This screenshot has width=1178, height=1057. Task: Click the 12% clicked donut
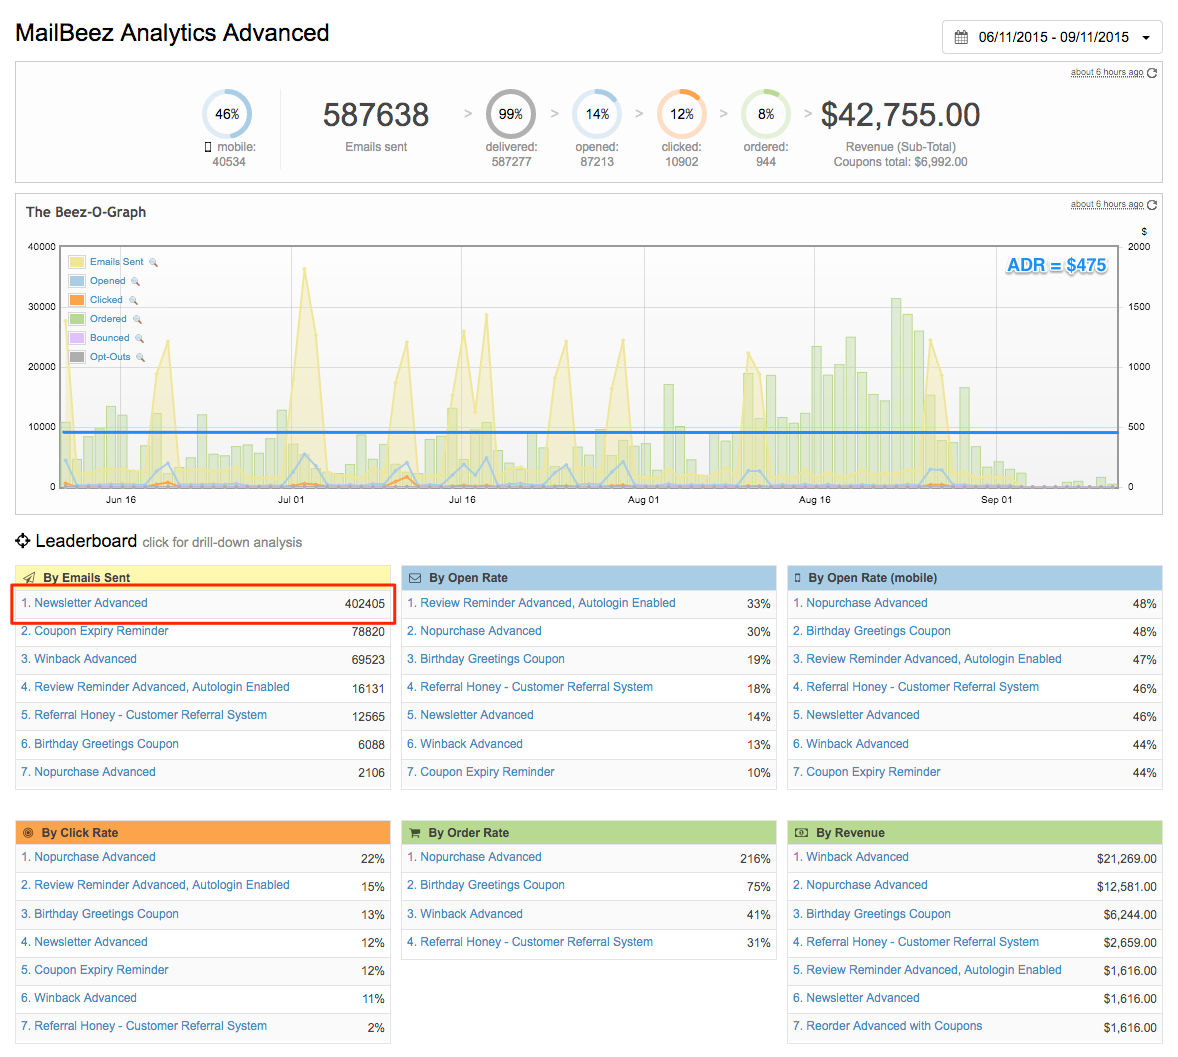pos(681,114)
